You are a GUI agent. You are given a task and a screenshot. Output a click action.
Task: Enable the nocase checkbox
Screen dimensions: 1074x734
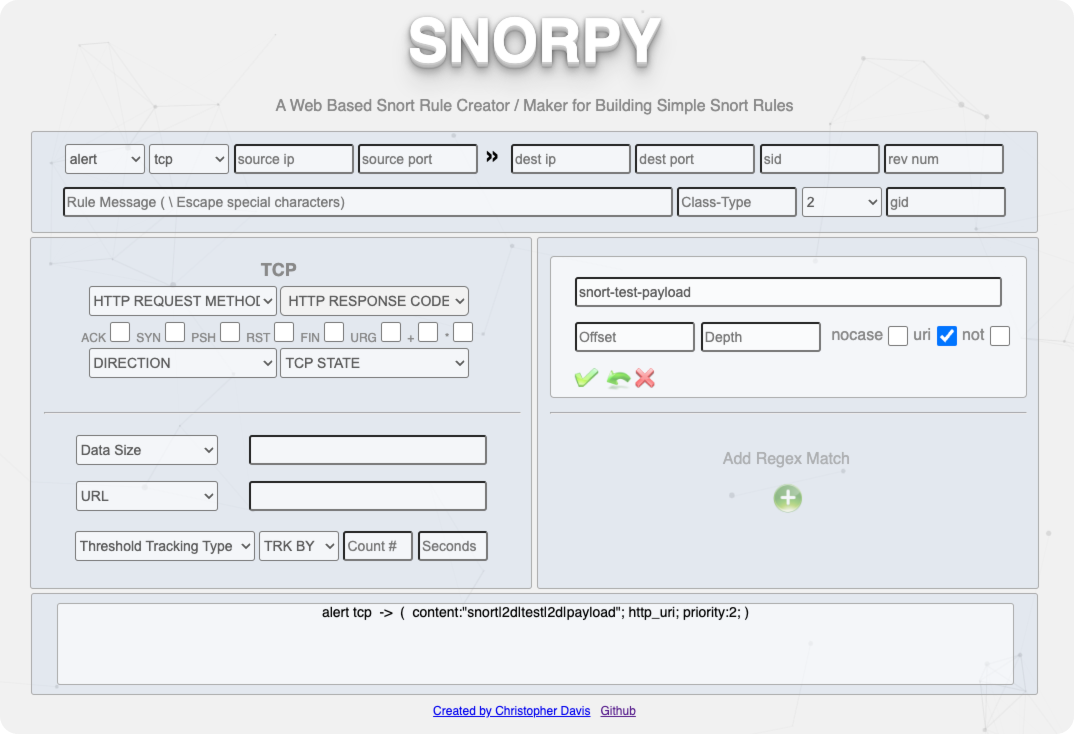pyautogui.click(x=898, y=336)
